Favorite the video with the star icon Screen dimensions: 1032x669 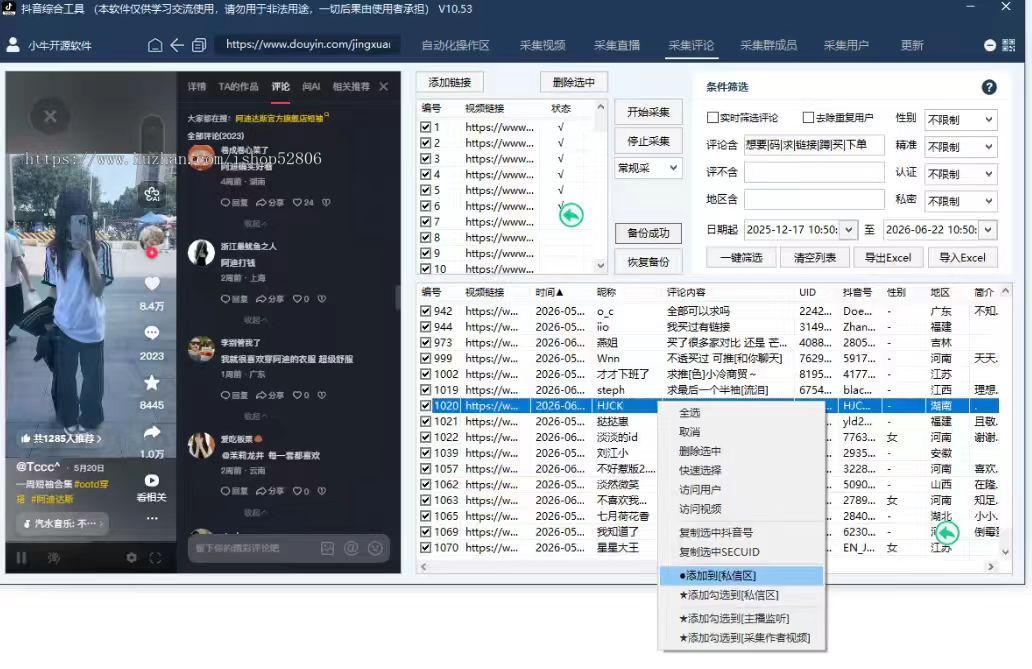pos(152,383)
